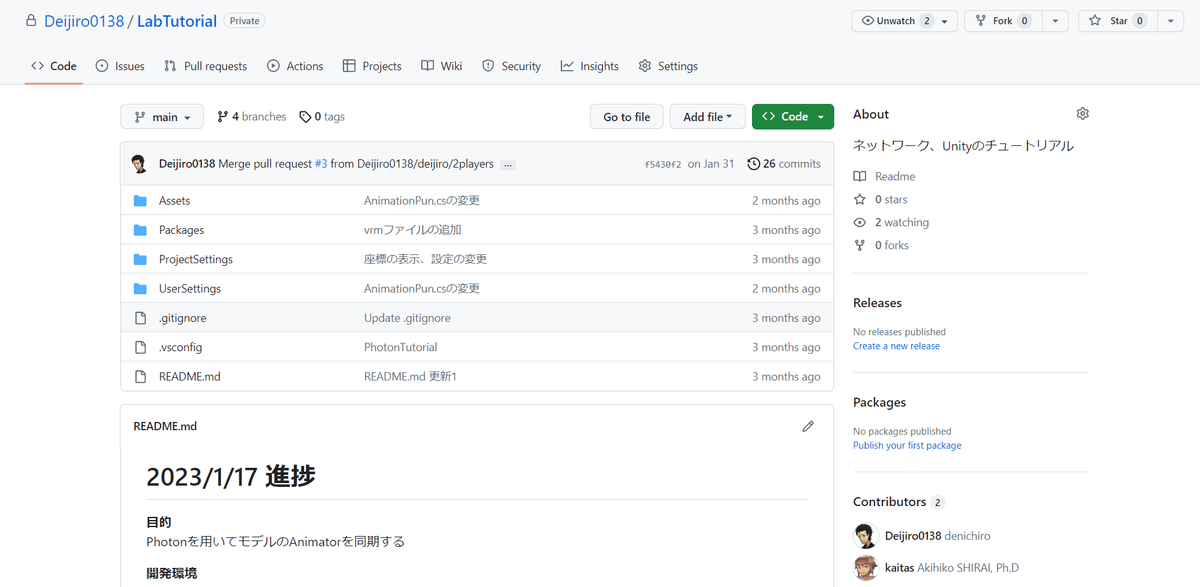Image resolution: width=1200 pixels, height=587 pixels.
Task: Switch to the Issues tab
Action: click(x=120, y=66)
